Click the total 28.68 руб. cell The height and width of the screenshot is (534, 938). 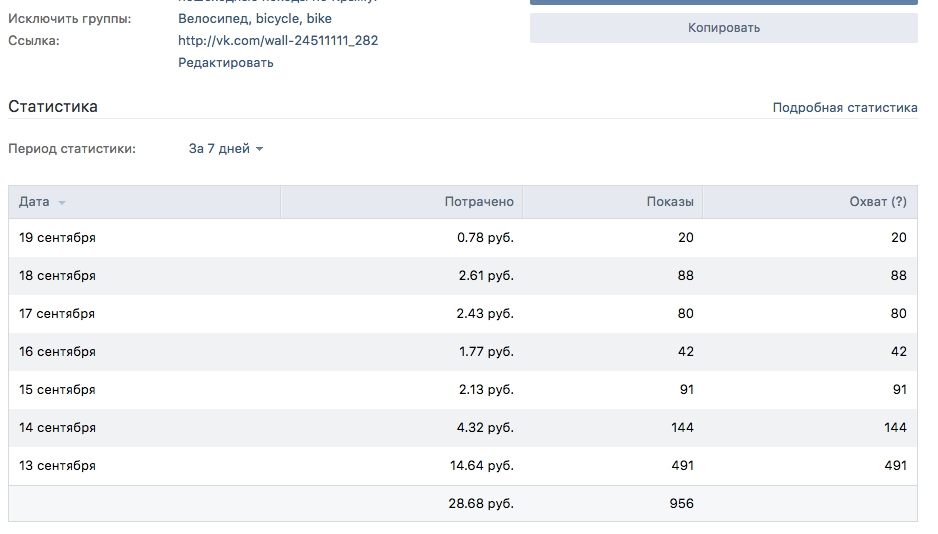pyautogui.click(x=480, y=504)
